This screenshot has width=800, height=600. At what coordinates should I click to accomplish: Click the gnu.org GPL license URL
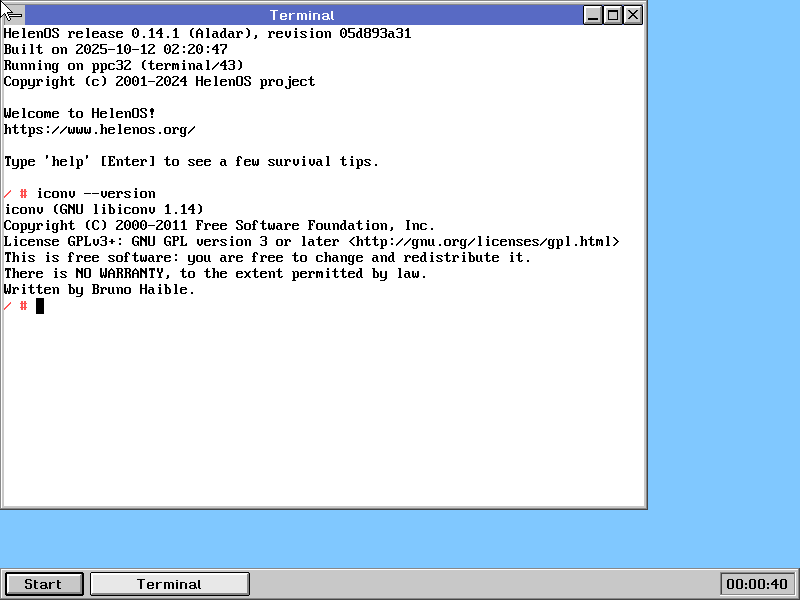[484, 242]
